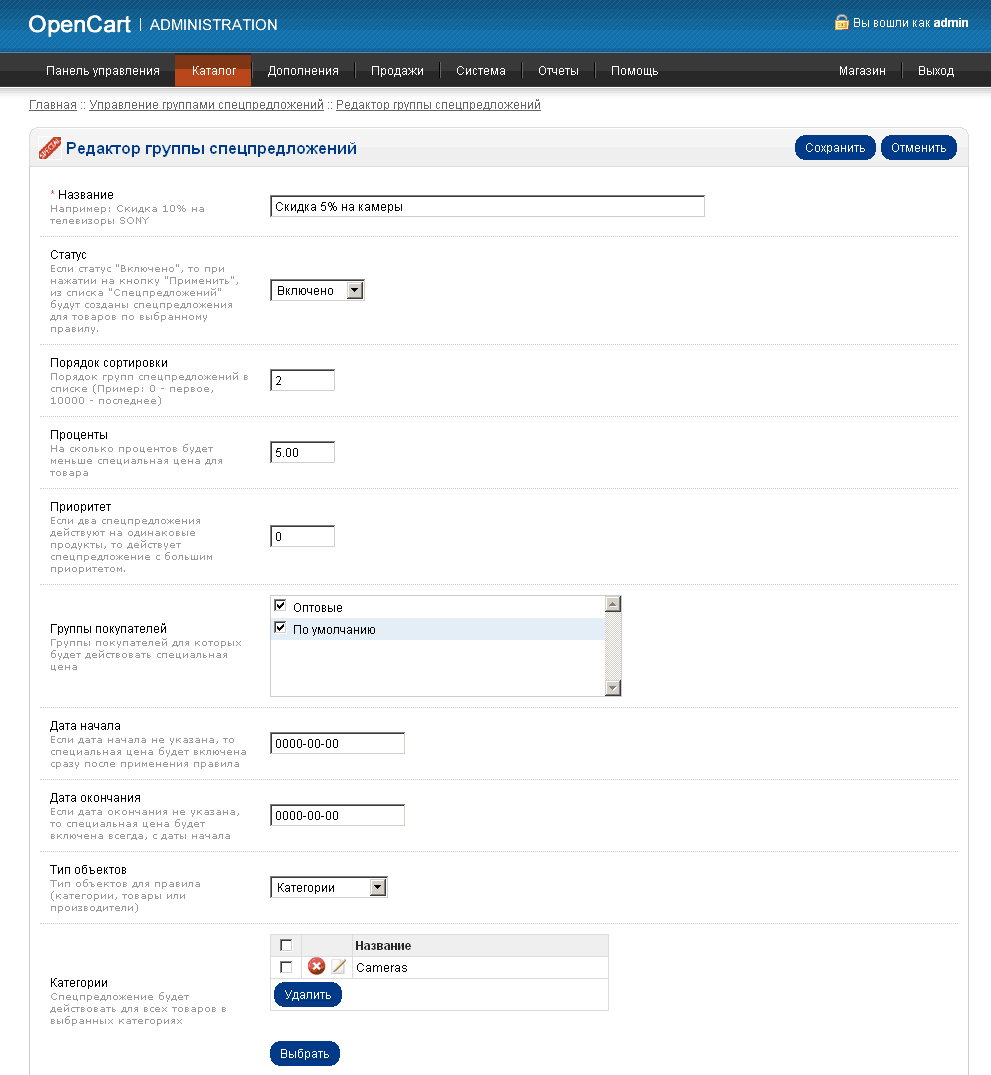Viewport: 991px width, 1075px height.
Task: Click the Сохранить button
Action: pos(835,147)
